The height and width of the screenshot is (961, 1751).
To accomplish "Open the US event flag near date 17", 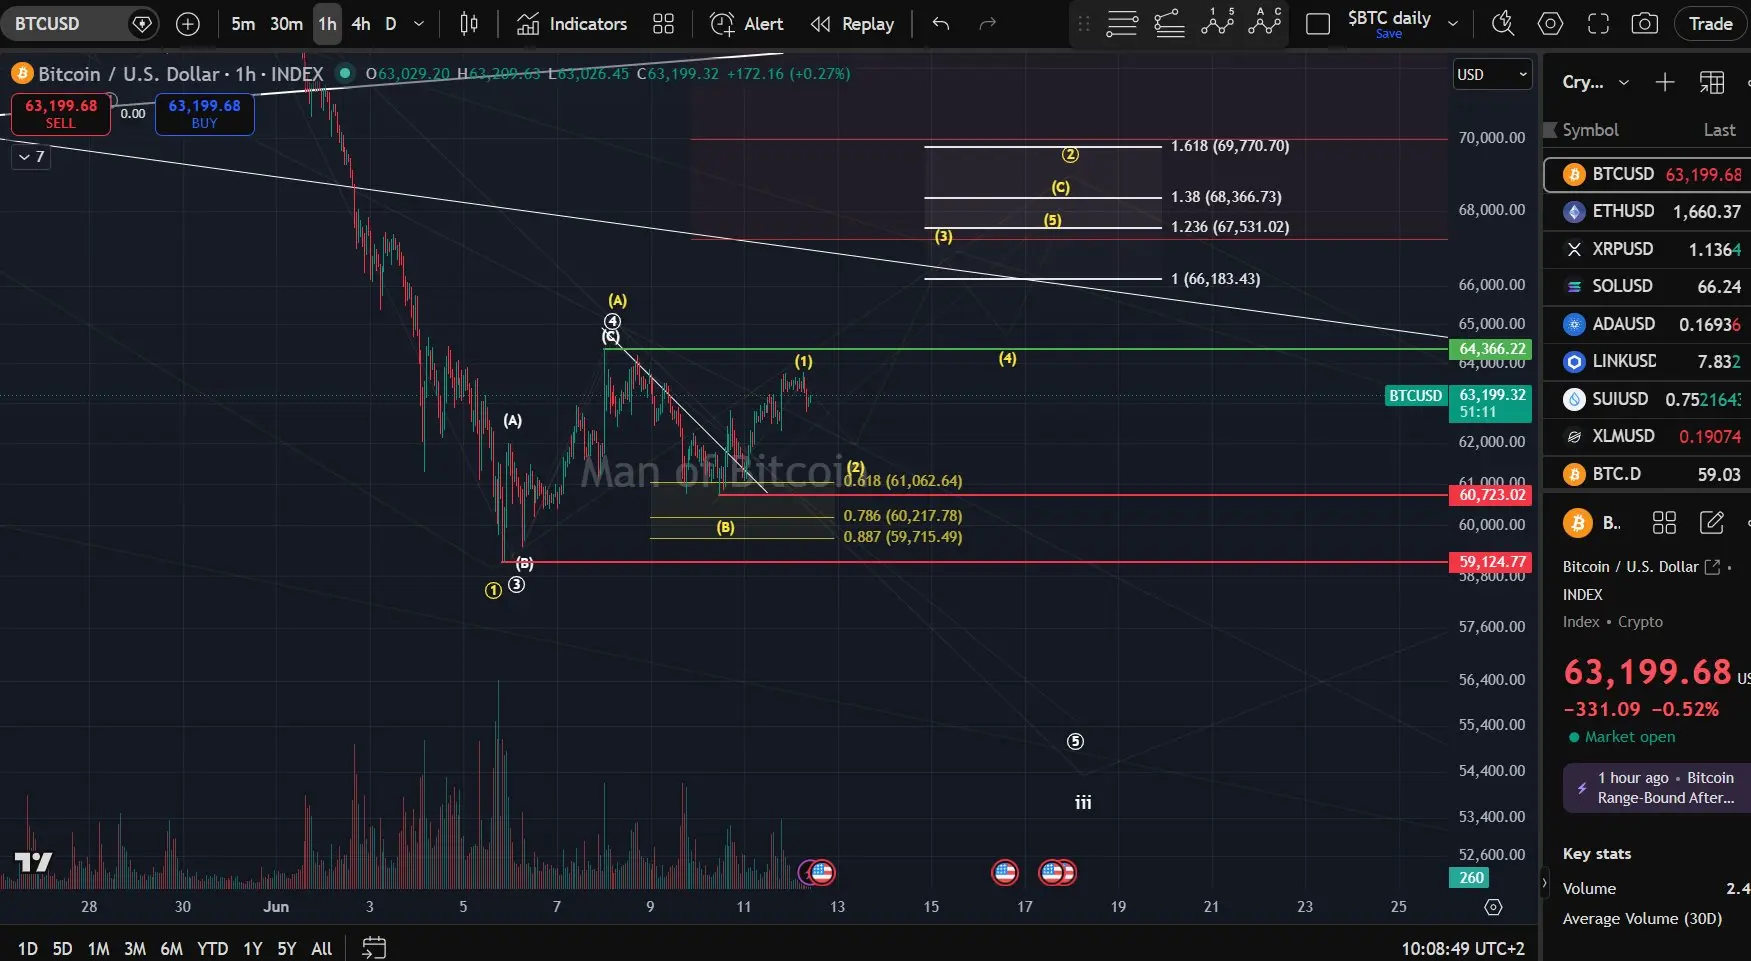I will (1005, 873).
